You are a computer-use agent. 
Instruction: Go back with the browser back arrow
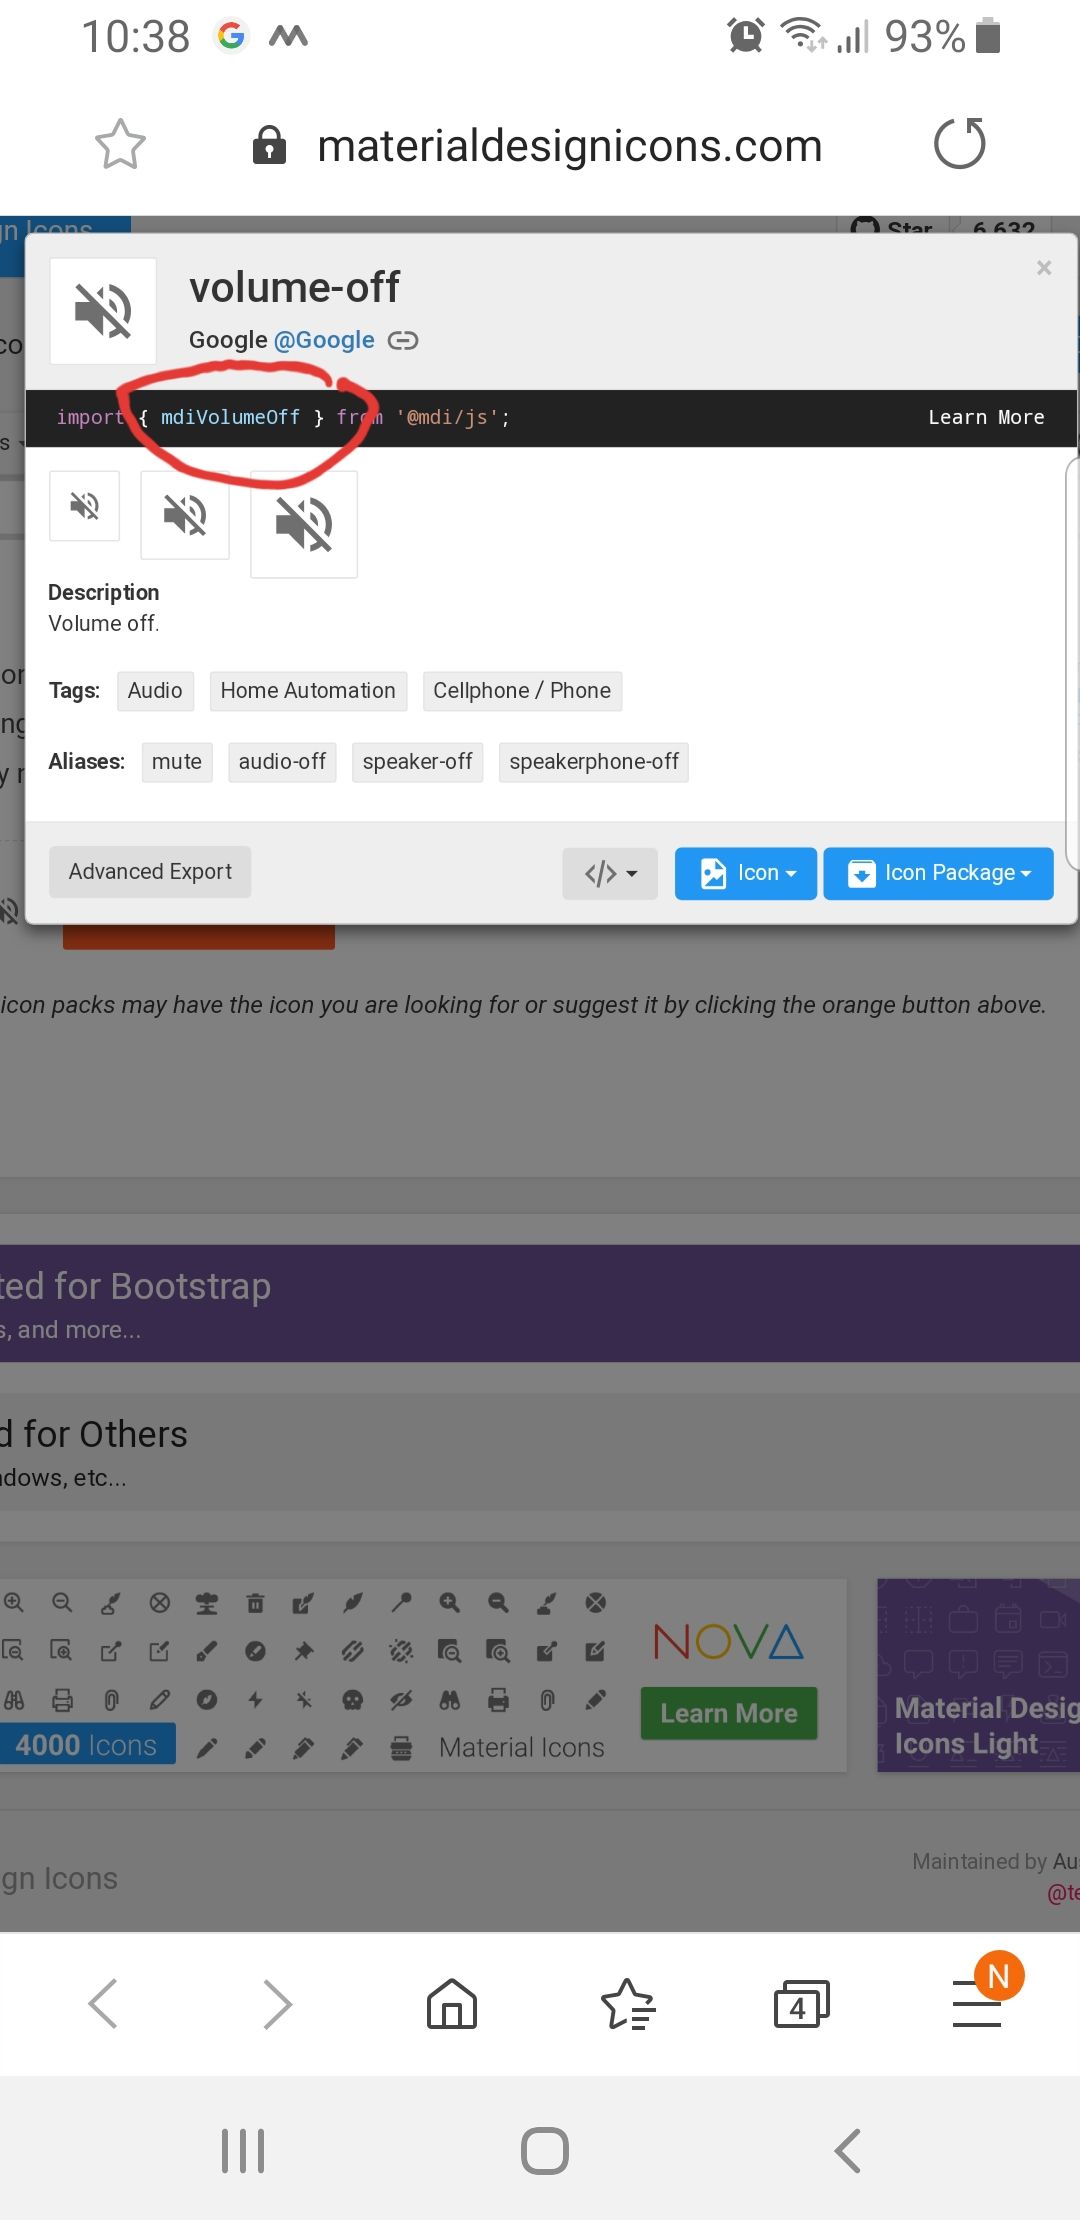[x=103, y=2004]
